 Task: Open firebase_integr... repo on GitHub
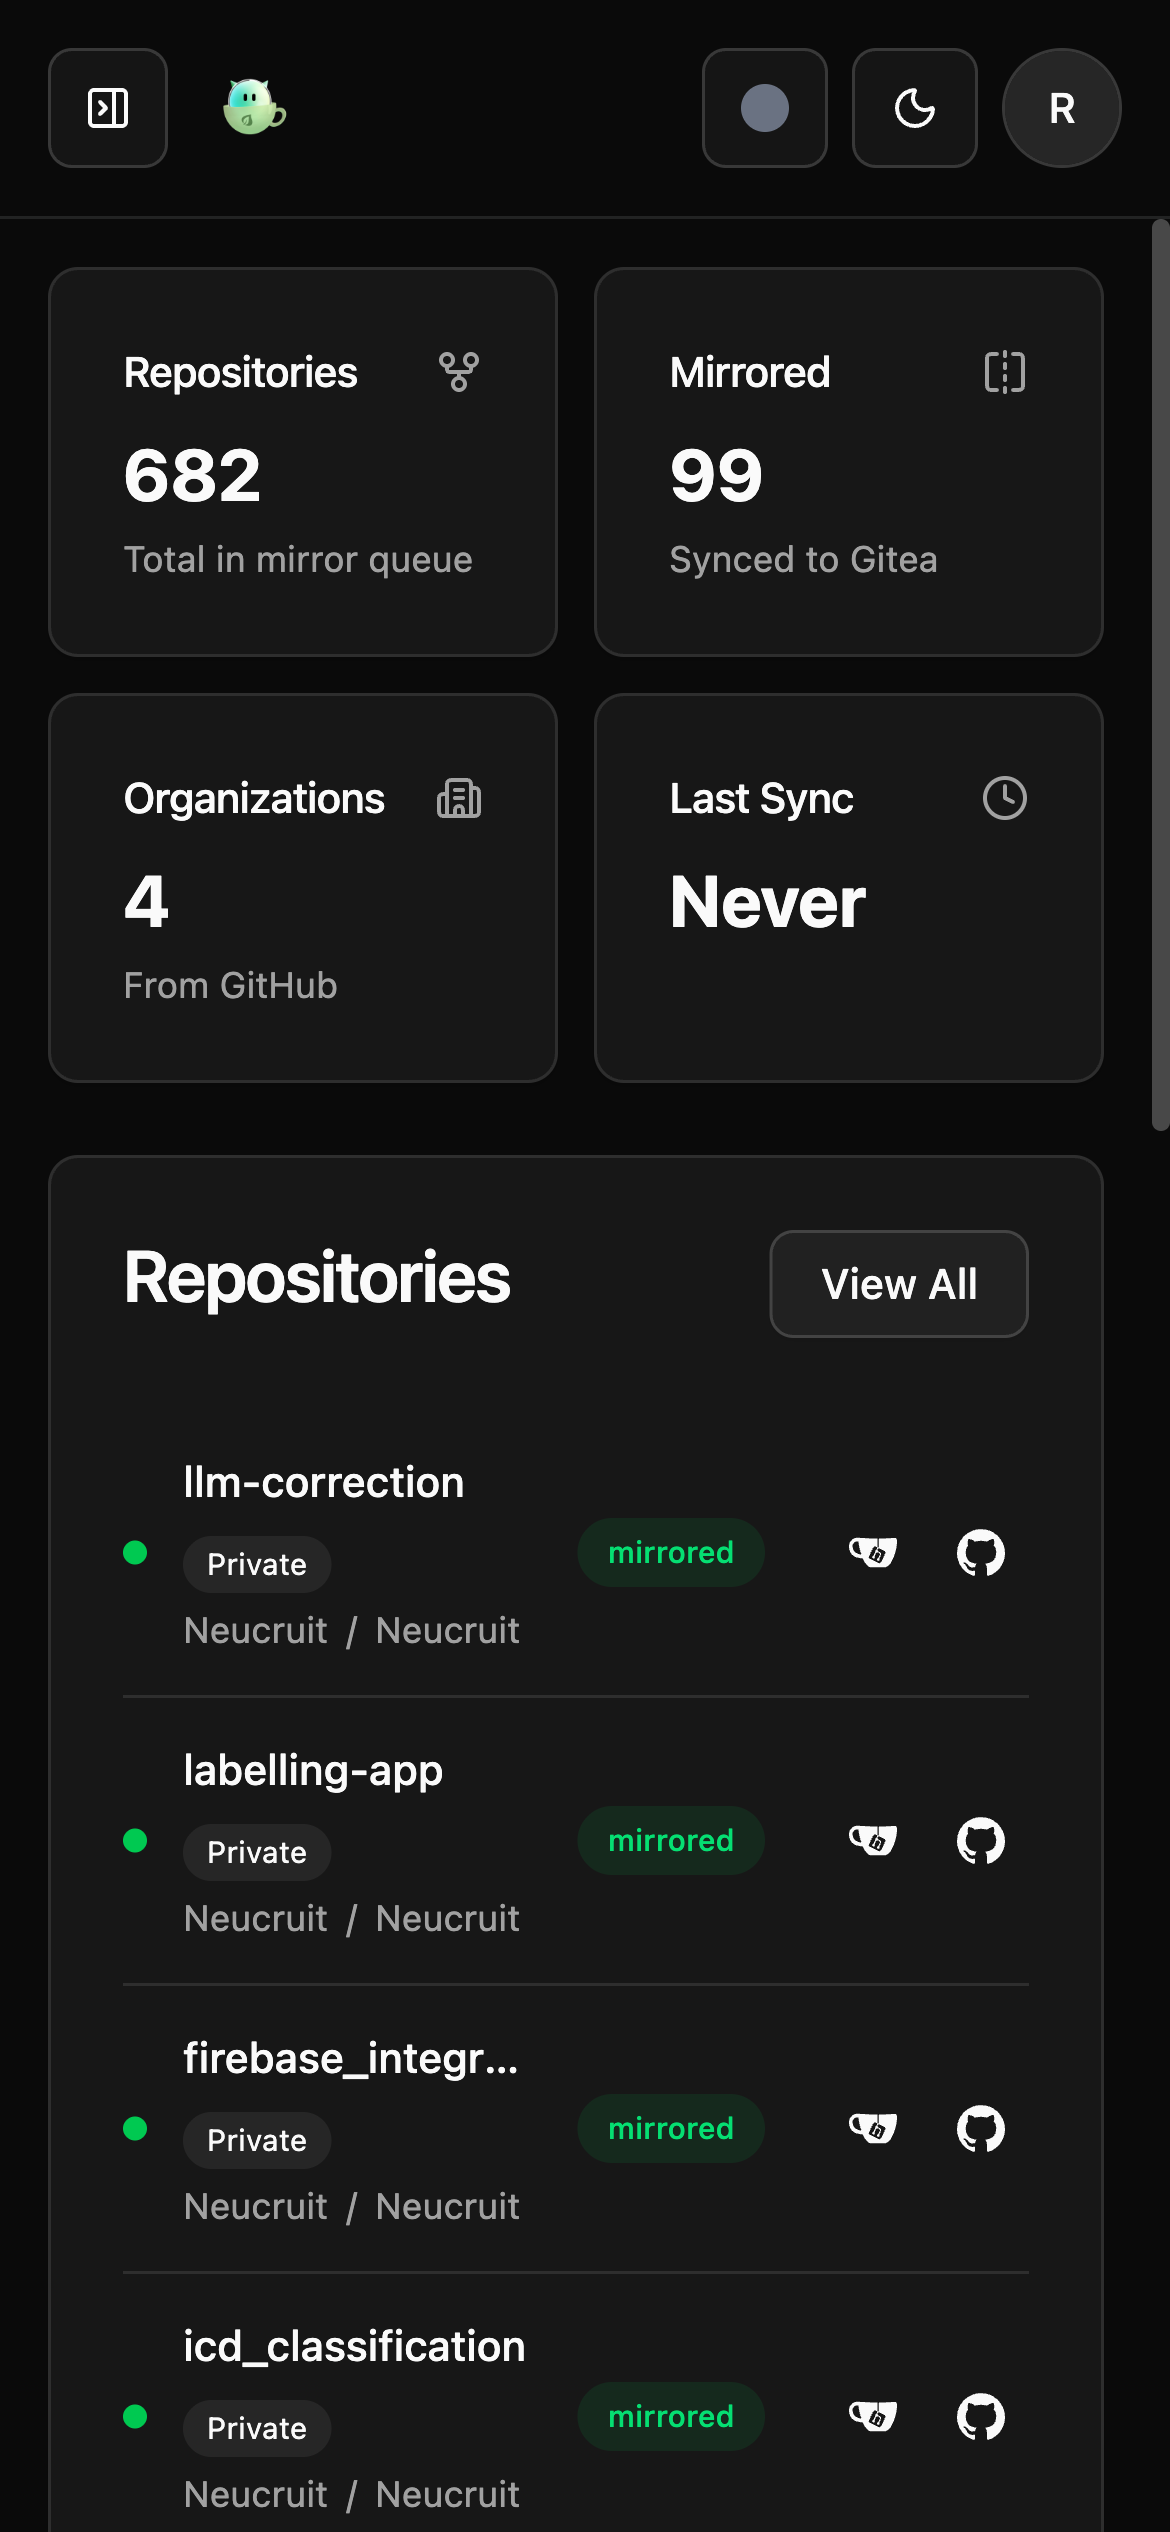click(980, 2129)
